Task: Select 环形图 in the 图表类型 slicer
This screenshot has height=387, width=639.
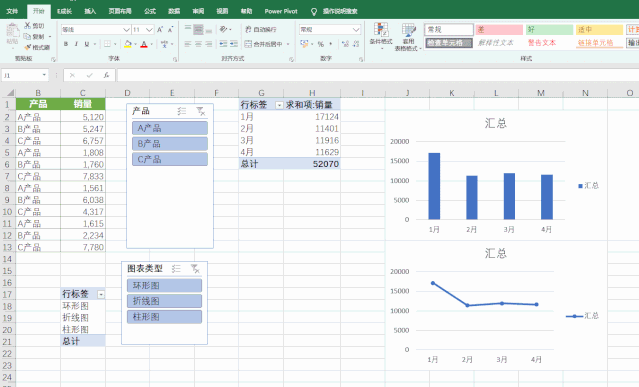Action: pos(164,286)
